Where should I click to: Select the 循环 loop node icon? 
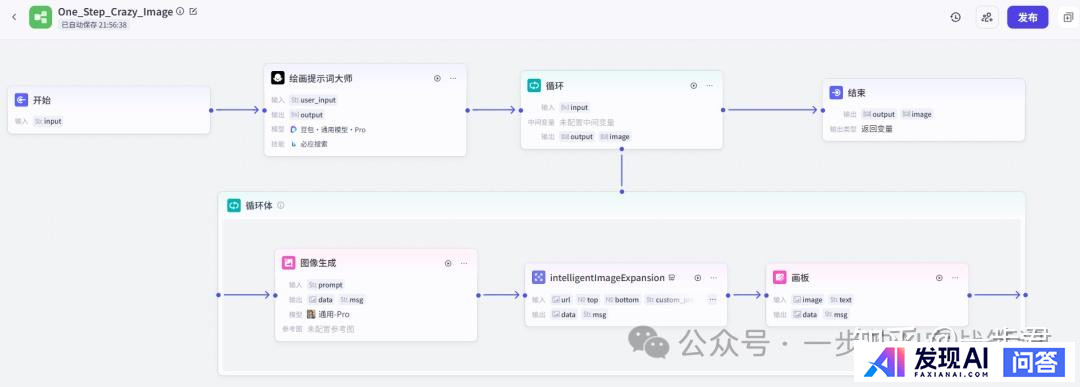534,85
